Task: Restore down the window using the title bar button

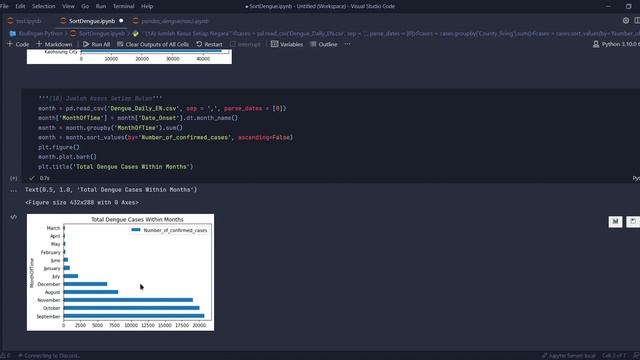Action: (x=629, y=6)
